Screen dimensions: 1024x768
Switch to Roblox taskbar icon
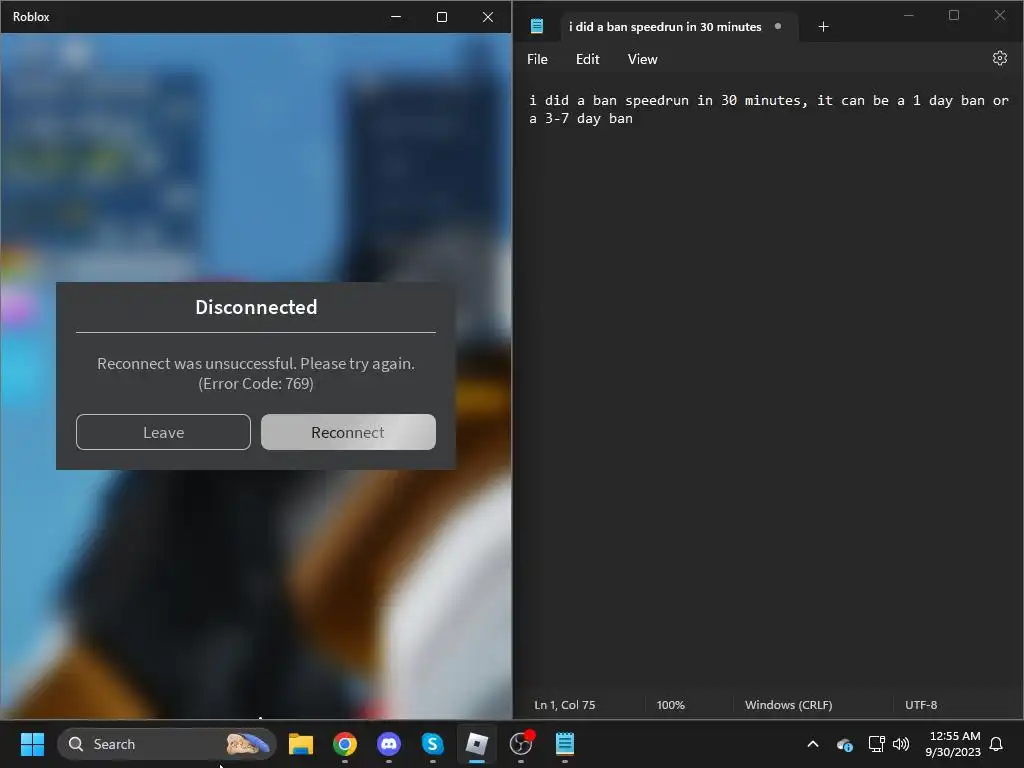click(x=477, y=744)
